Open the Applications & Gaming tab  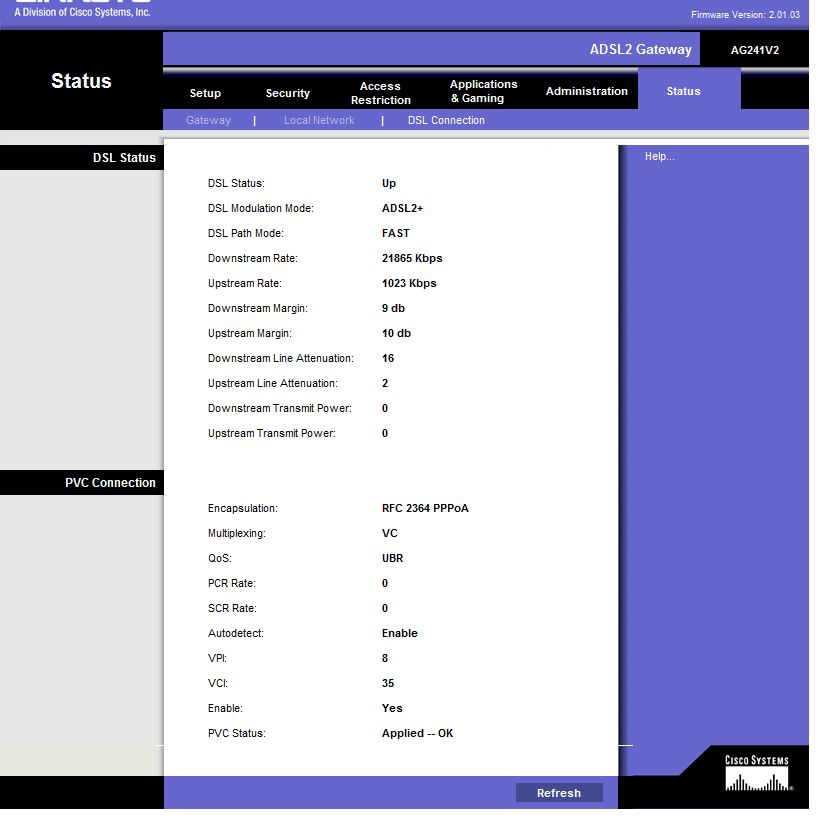pyautogui.click(x=483, y=91)
